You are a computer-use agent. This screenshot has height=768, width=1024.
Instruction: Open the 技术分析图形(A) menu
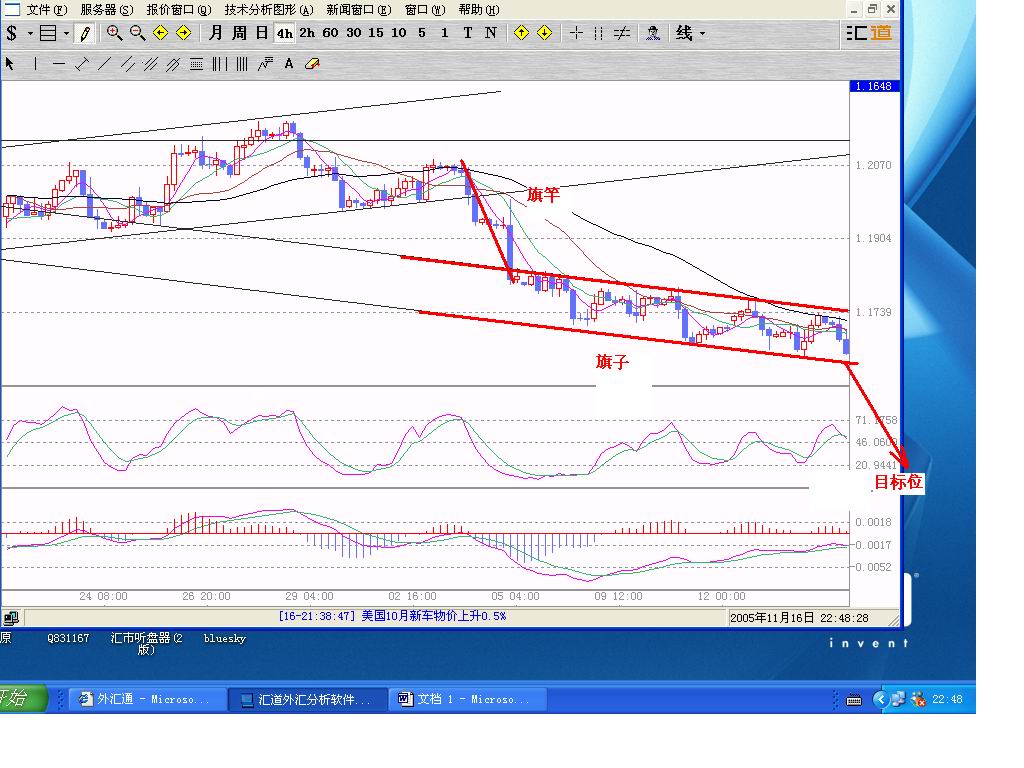269,10
